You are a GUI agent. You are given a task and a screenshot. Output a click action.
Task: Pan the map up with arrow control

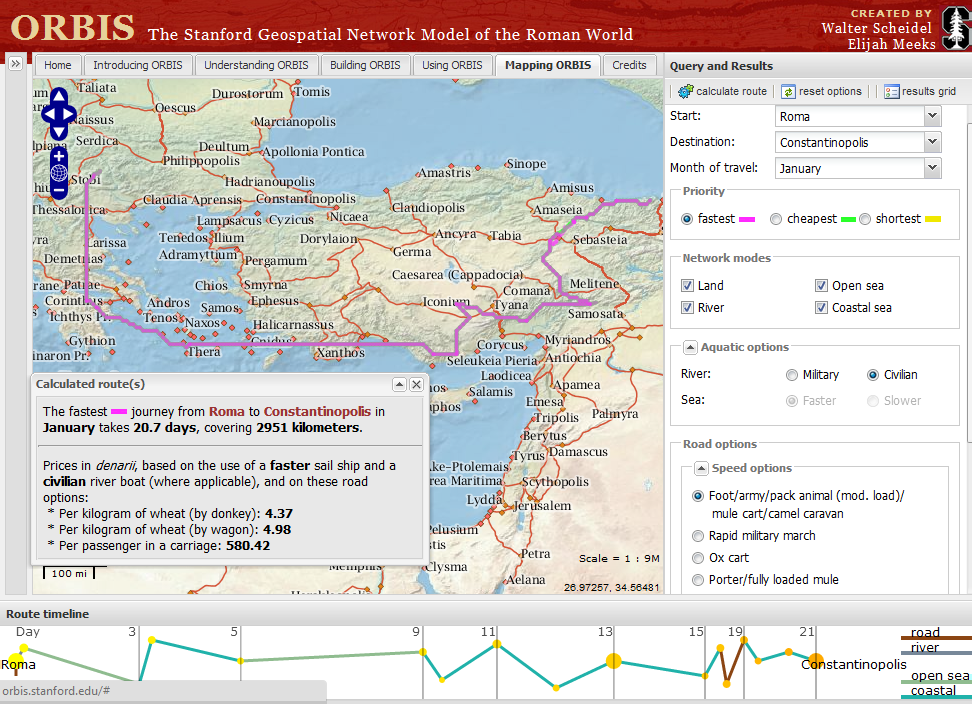59,96
